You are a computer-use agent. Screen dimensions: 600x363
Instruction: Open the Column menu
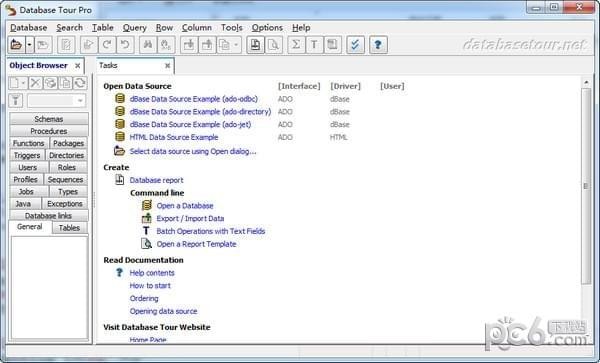click(x=197, y=28)
